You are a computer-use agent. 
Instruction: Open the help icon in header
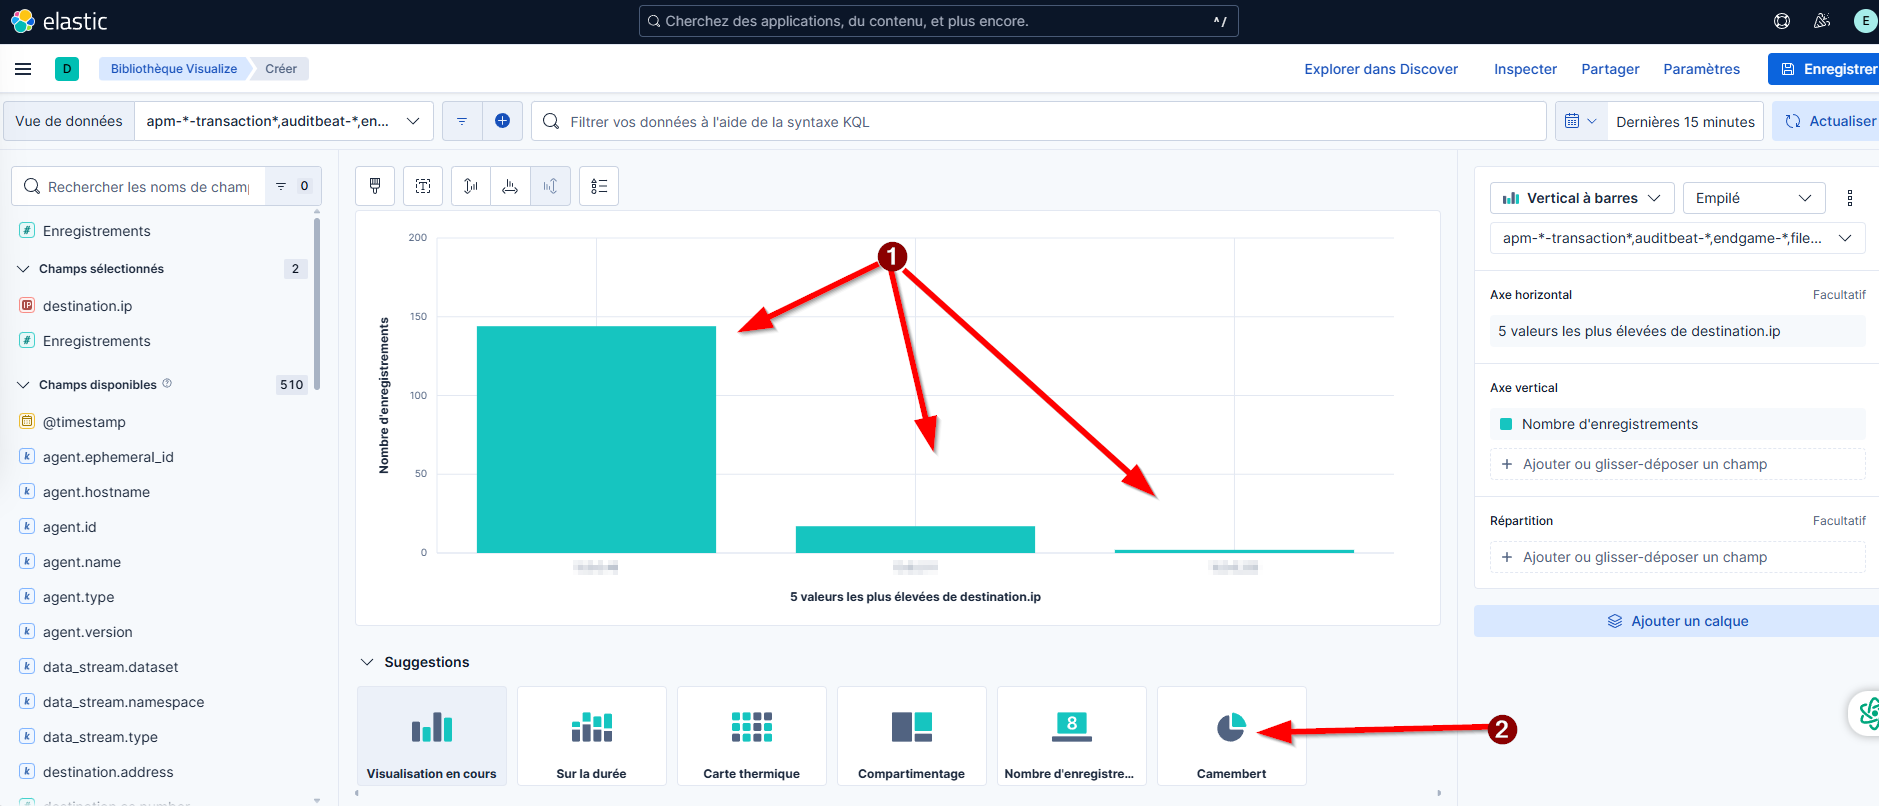click(1781, 21)
